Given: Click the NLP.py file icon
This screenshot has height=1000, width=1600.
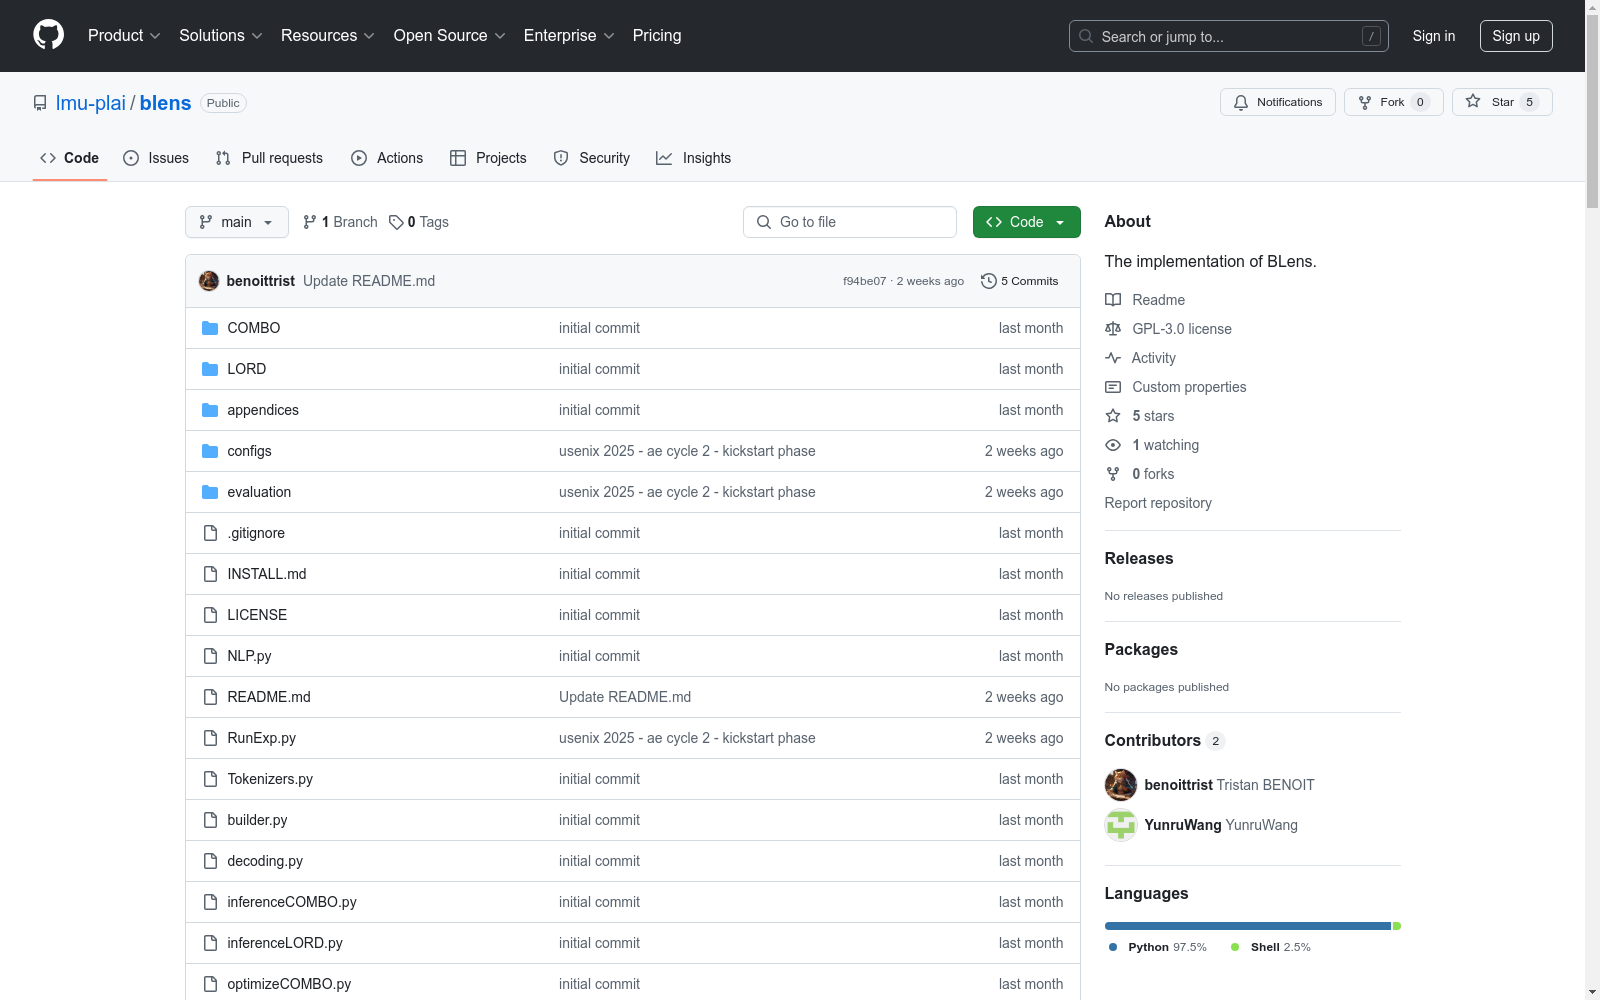Looking at the screenshot, I should (x=210, y=656).
